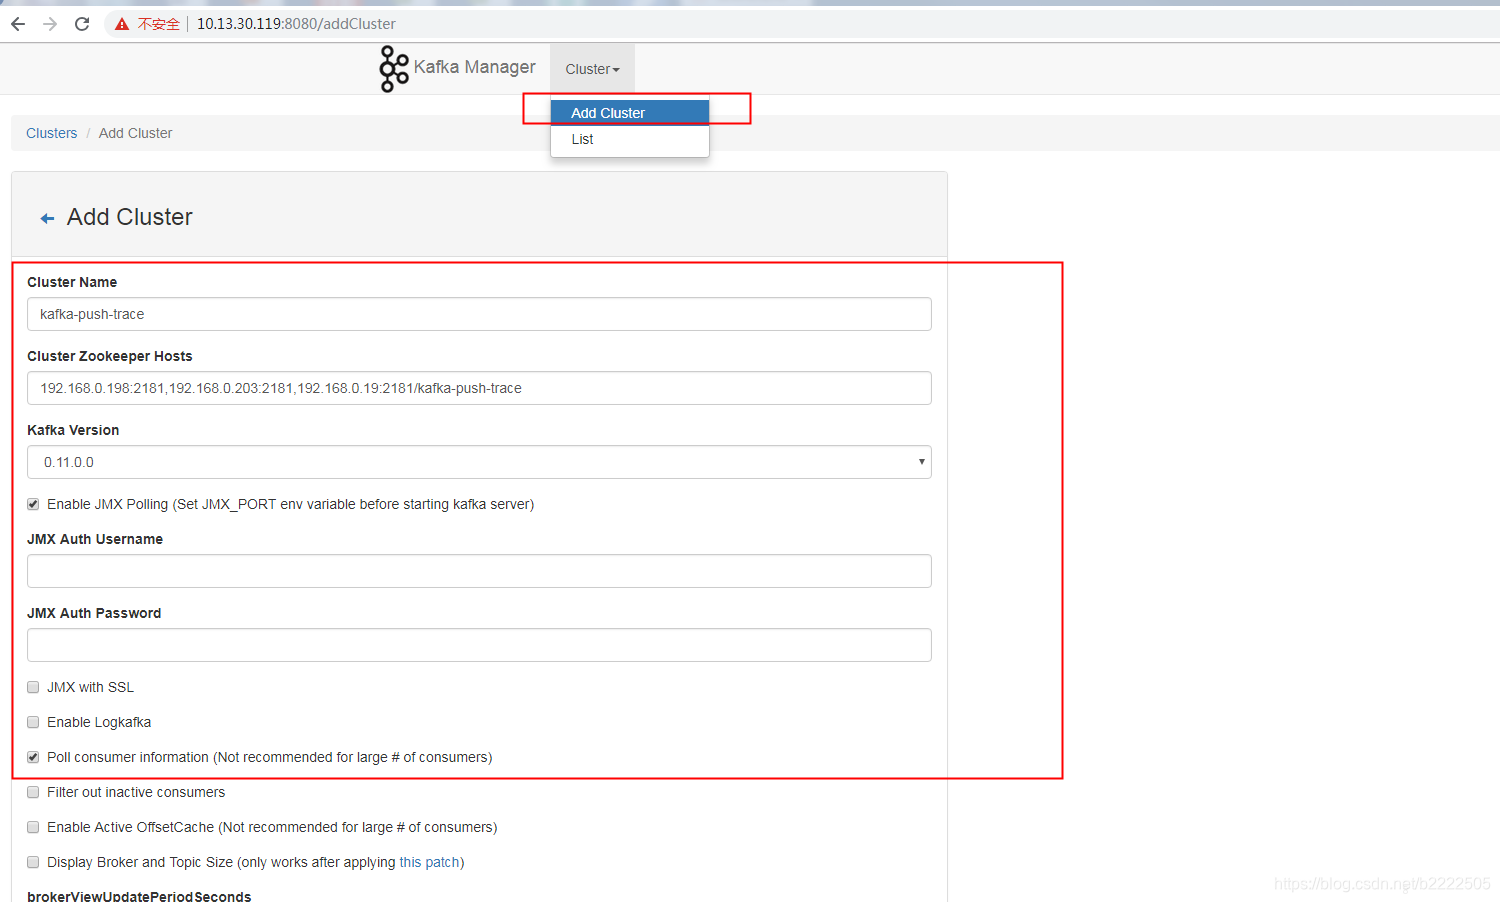Viewport: 1500px width, 902px height.
Task: Open the Kafka Manager home link
Action: click(x=474, y=67)
